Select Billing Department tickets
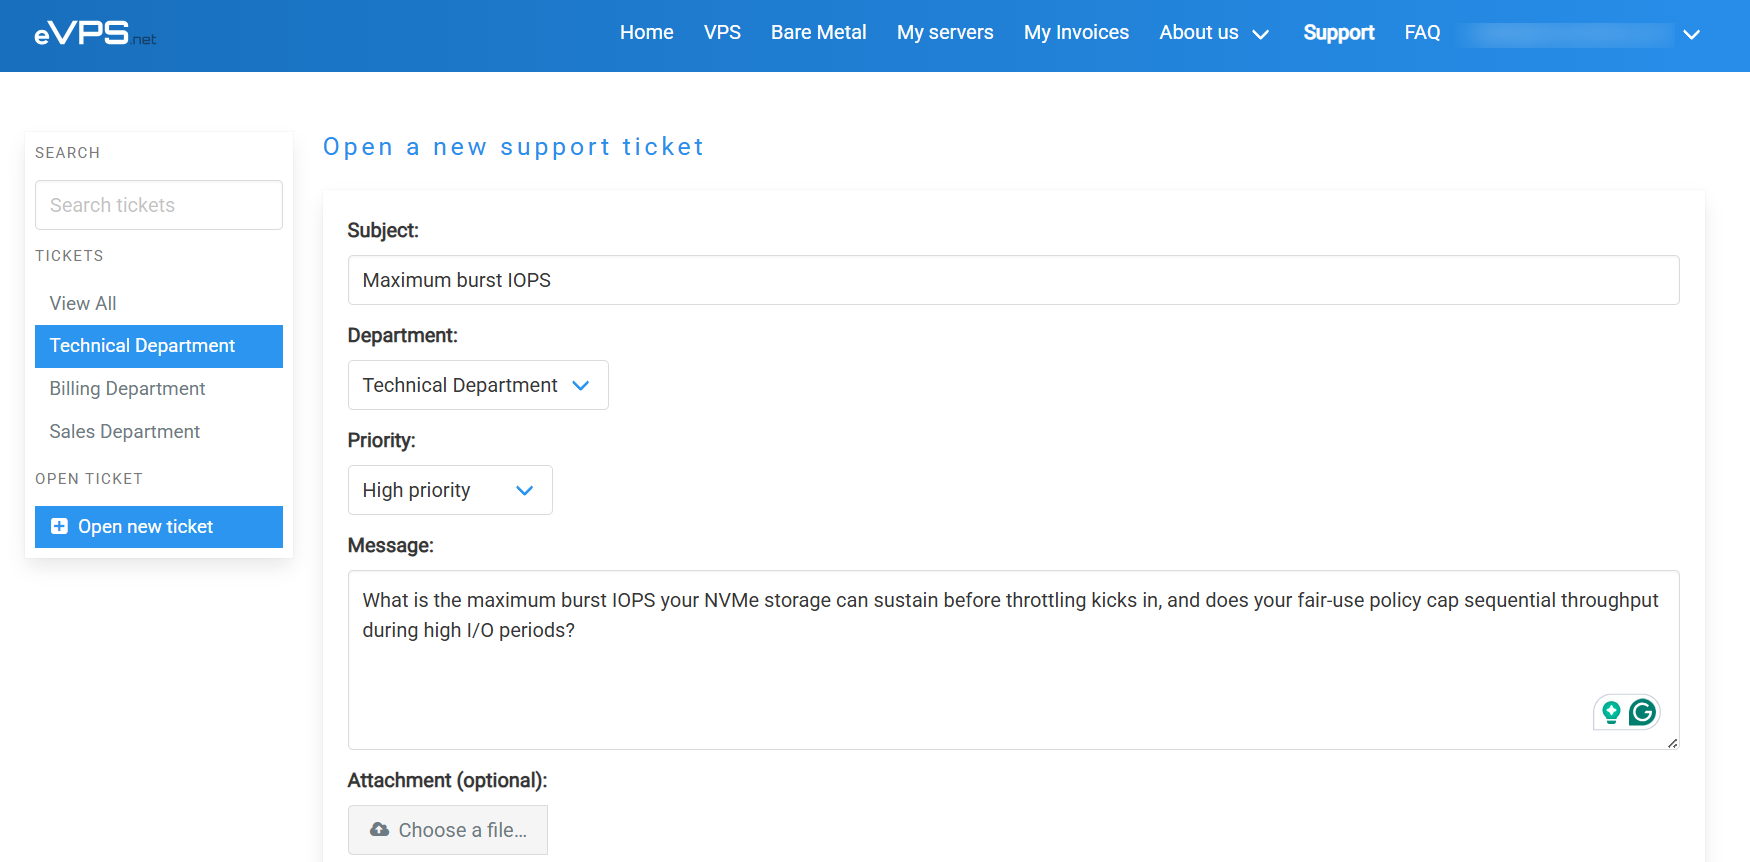Viewport: 1750px width, 862px height. 159,389
